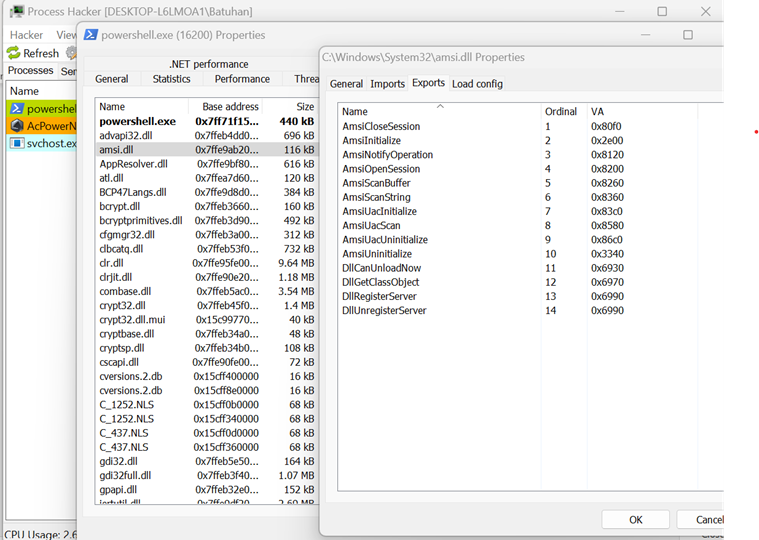759x540 pixels.
Task: Click the powershell process icon in list
Action: (x=17, y=108)
